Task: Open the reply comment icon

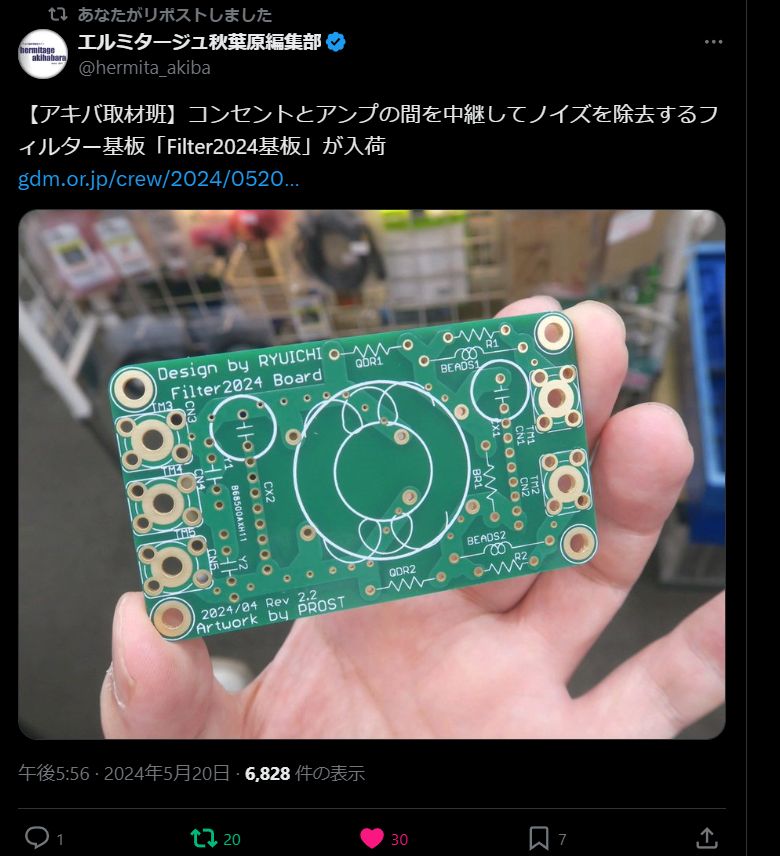Action: (37, 837)
